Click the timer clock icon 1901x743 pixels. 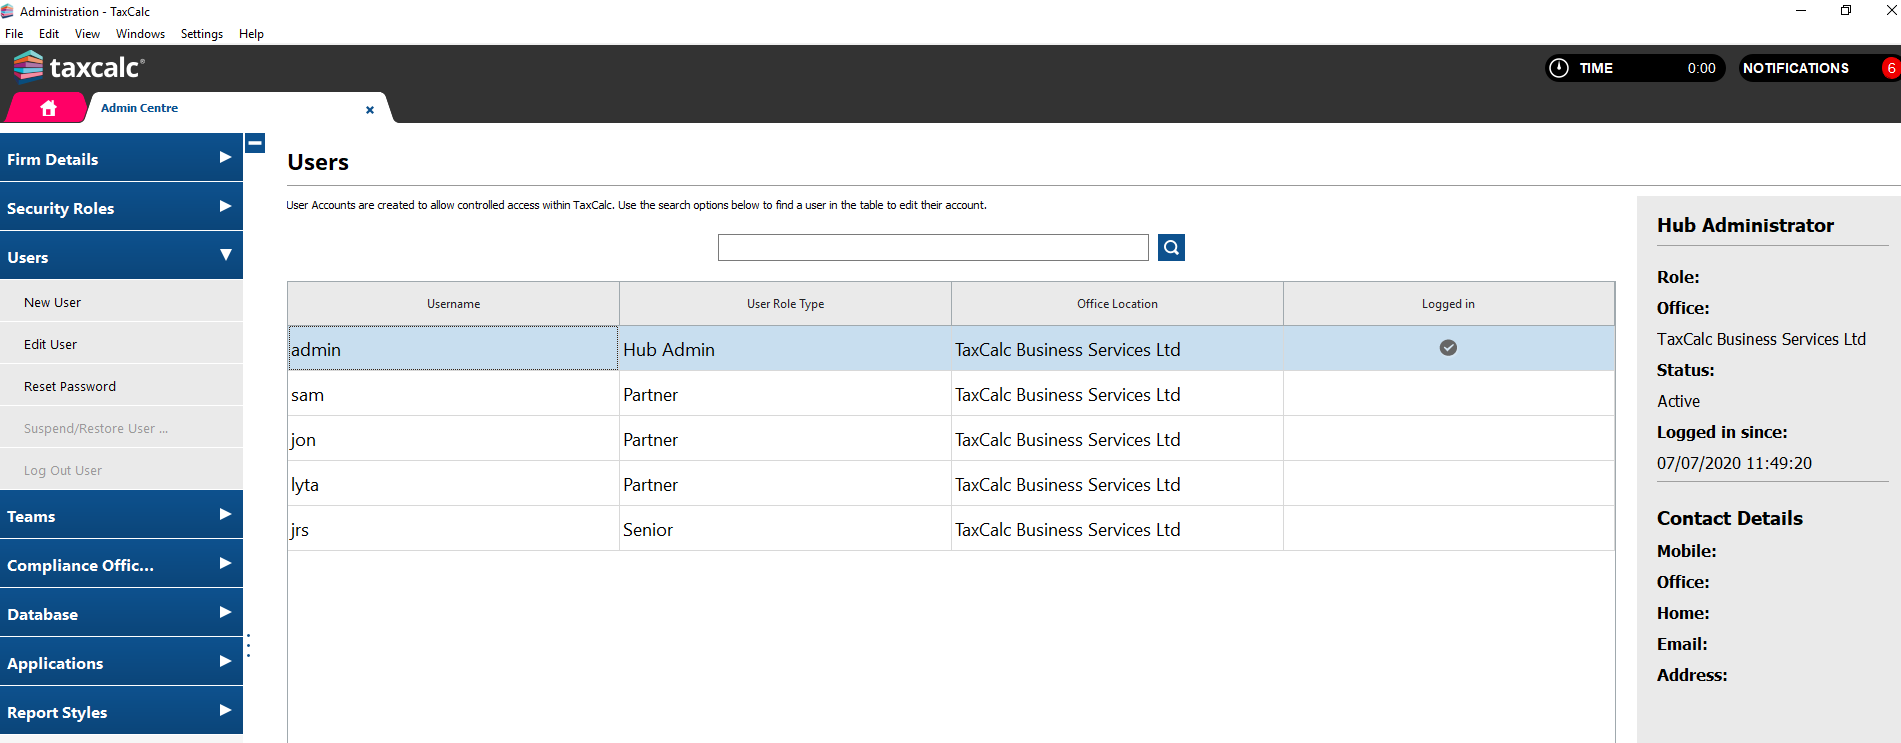1558,68
